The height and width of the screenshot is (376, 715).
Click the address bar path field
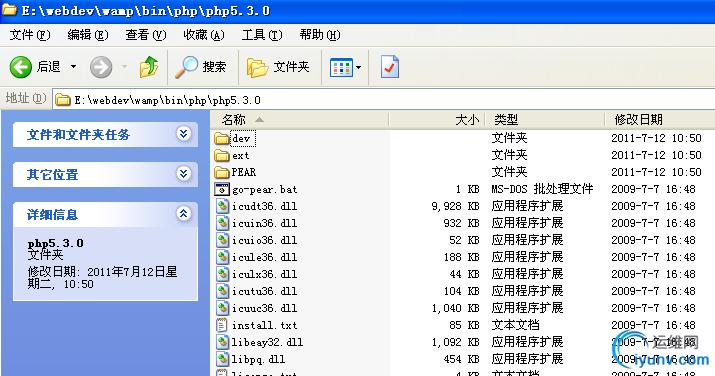384,99
